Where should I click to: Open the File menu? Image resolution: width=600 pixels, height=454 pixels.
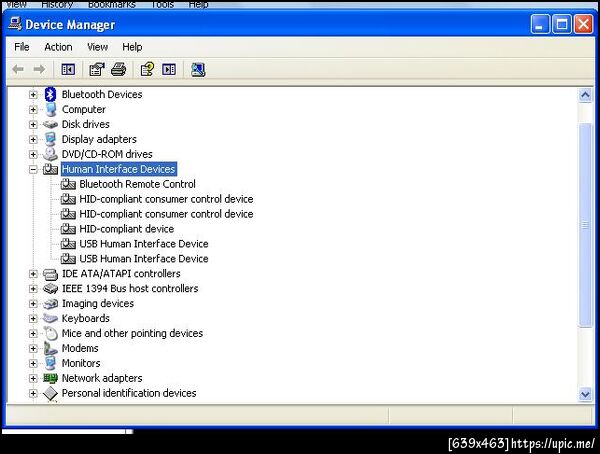click(21, 47)
